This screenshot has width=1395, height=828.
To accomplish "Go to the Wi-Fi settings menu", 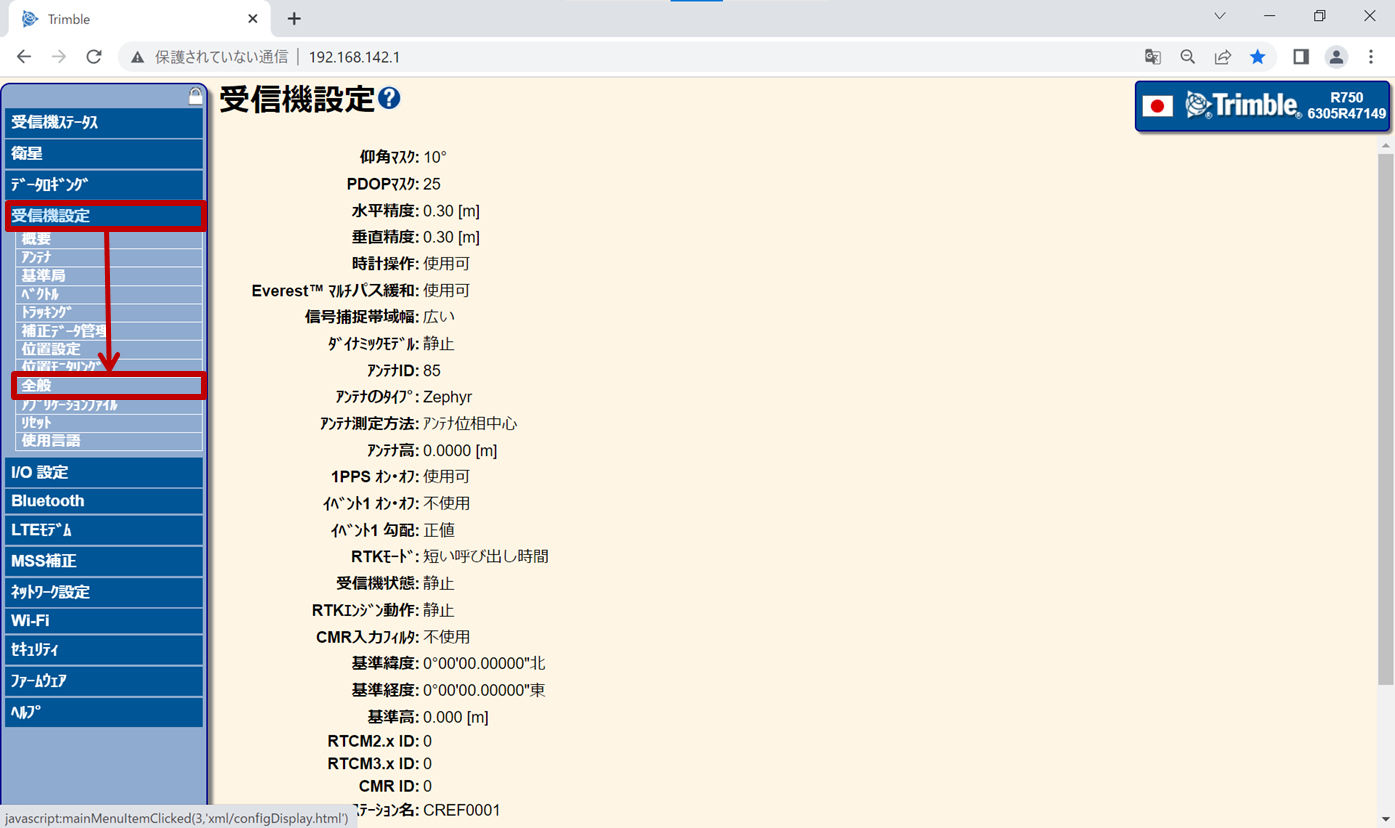I will [x=104, y=621].
